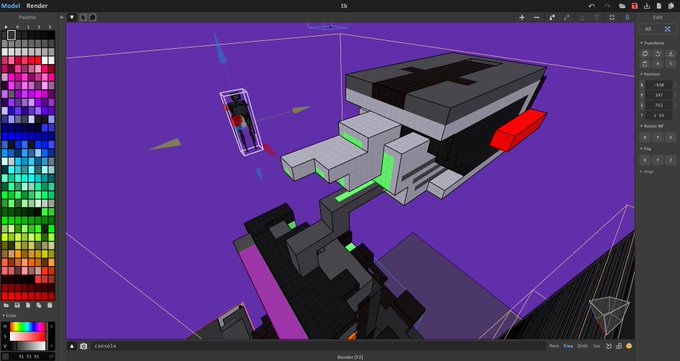680x361 pixels.
Task: Collapse the Flip section
Action: (646, 149)
